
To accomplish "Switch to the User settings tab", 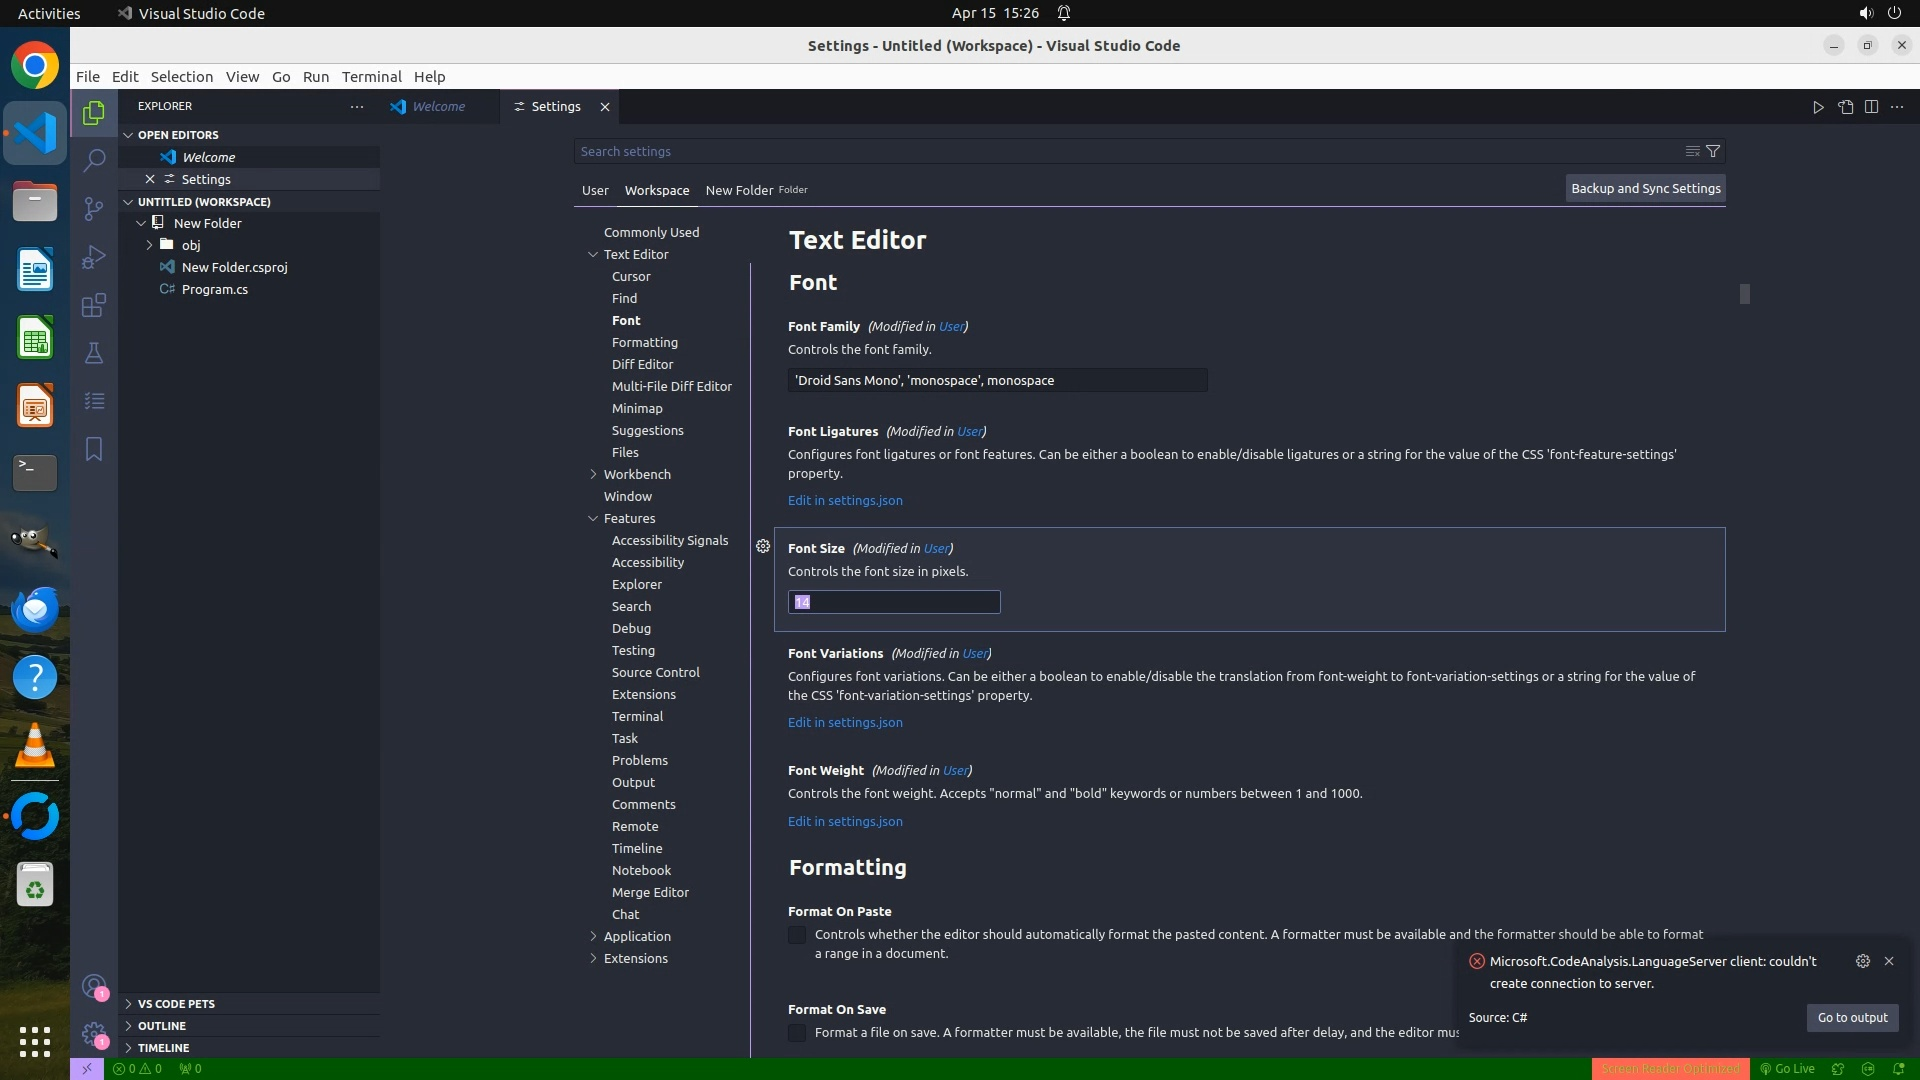I will (595, 190).
